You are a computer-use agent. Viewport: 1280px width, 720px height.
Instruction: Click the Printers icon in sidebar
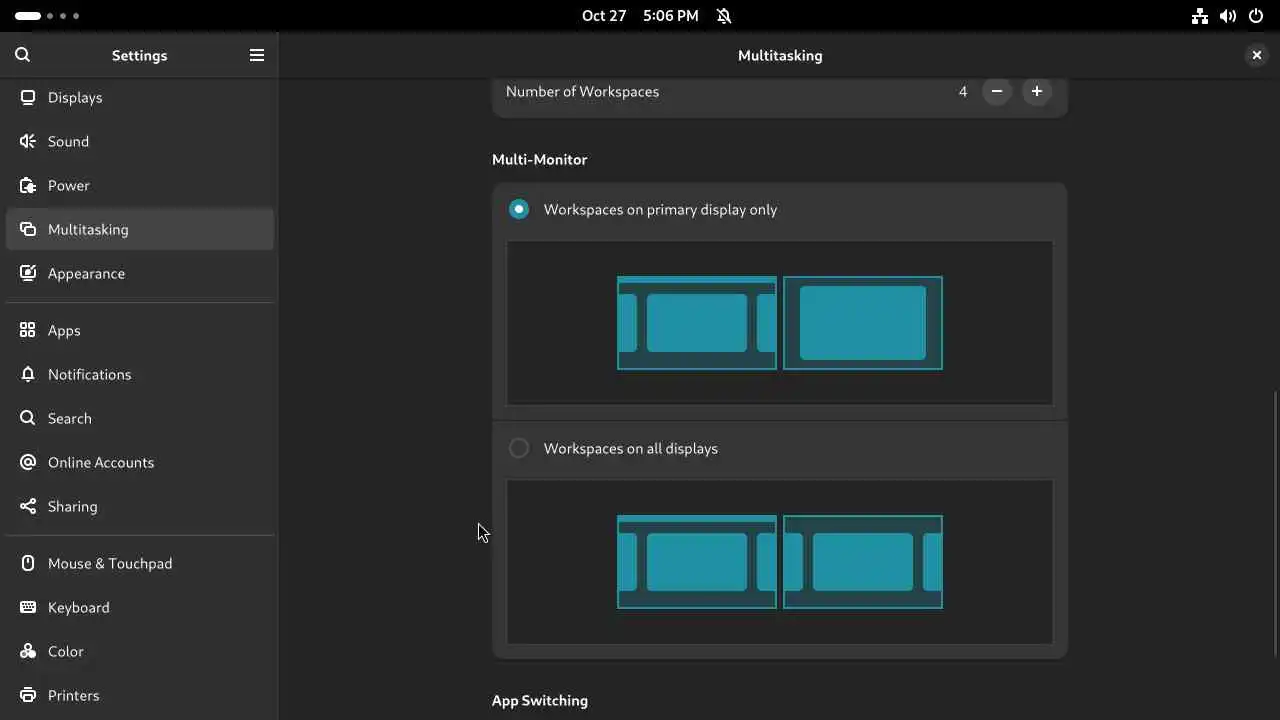click(28, 695)
